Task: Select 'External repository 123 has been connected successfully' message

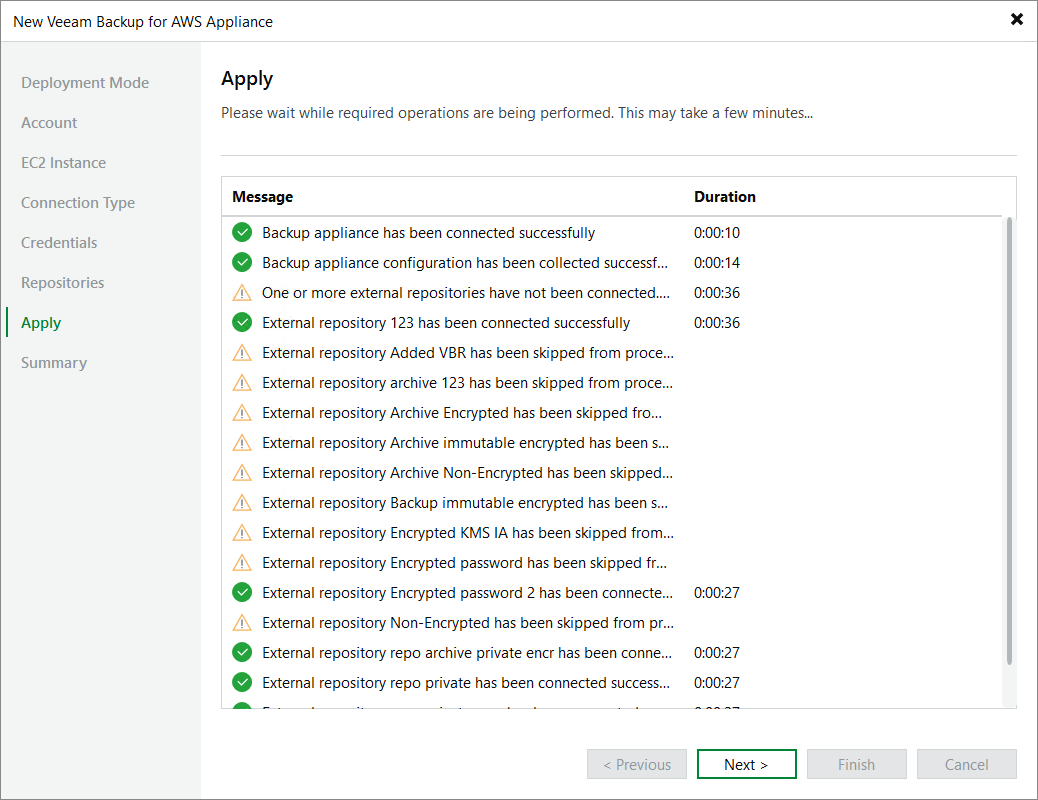Action: [446, 323]
